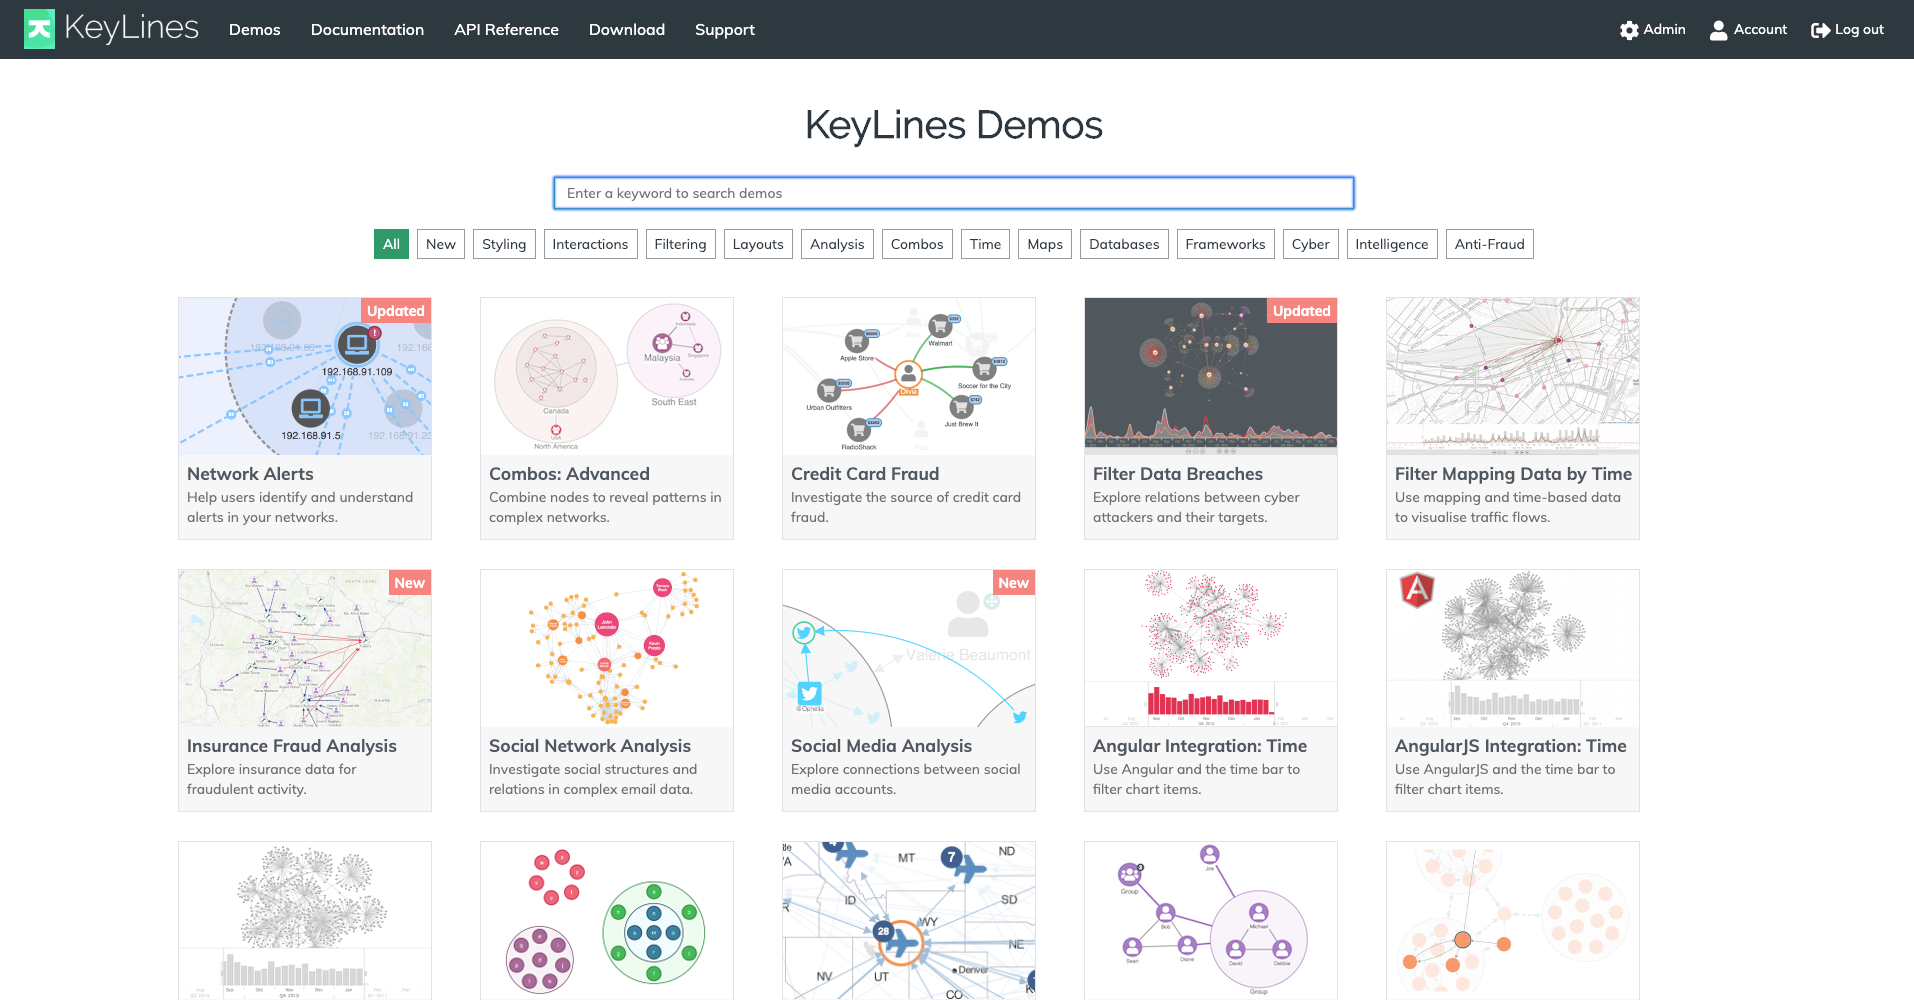Click the Filter Data Breaches thumbnail
Viewport: 1914px width, 1000px height.
[1210, 376]
